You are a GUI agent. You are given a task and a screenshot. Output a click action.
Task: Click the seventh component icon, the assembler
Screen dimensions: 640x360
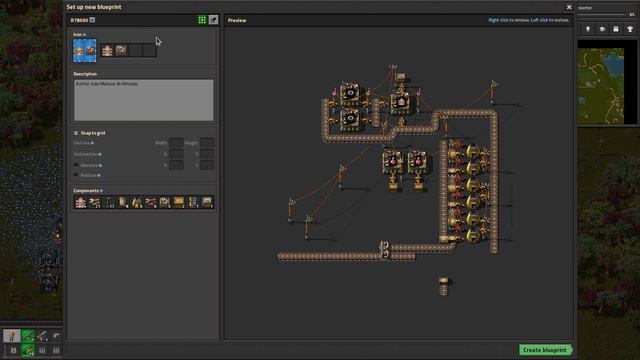(x=164, y=202)
